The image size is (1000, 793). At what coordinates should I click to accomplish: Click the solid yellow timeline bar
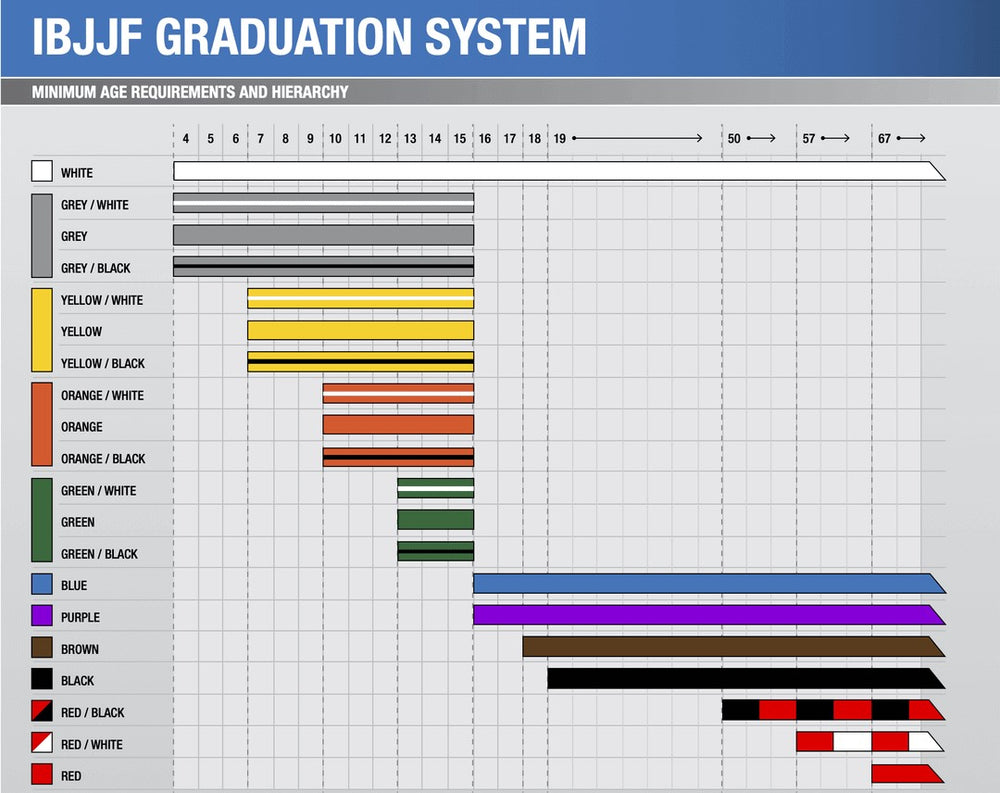click(x=361, y=330)
